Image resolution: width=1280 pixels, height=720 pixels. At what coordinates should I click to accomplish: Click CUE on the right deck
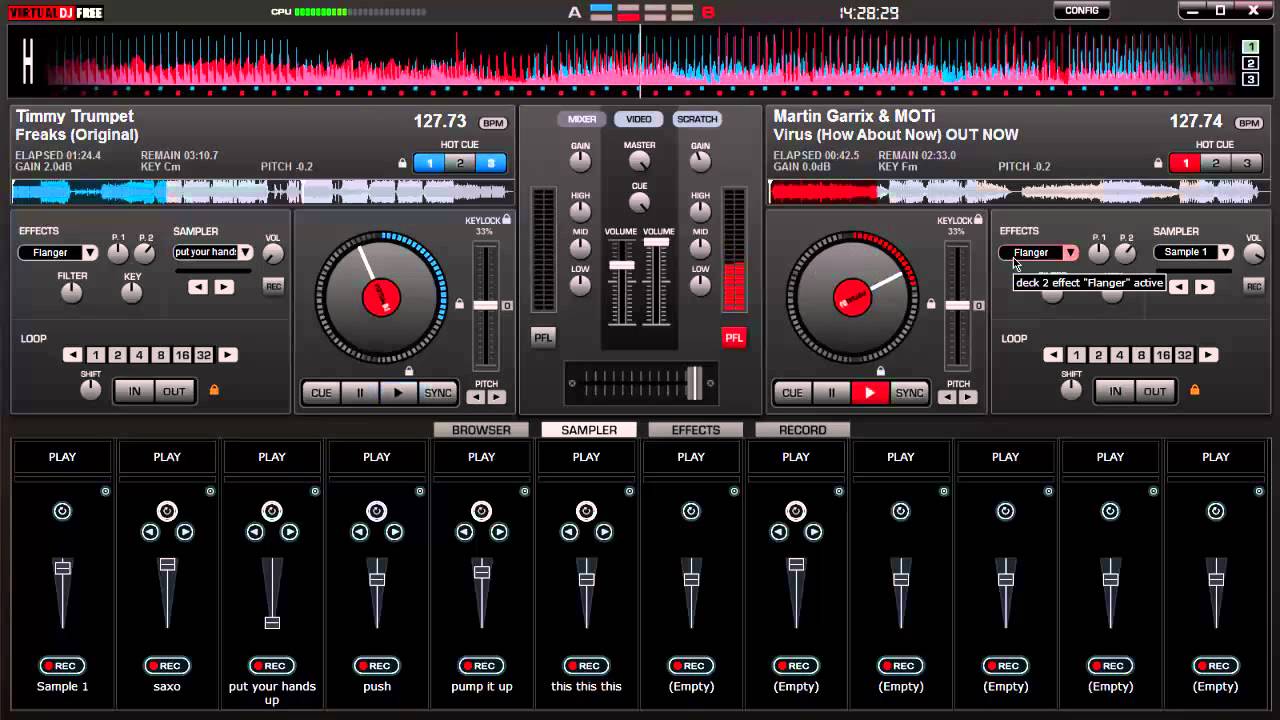[x=792, y=393]
